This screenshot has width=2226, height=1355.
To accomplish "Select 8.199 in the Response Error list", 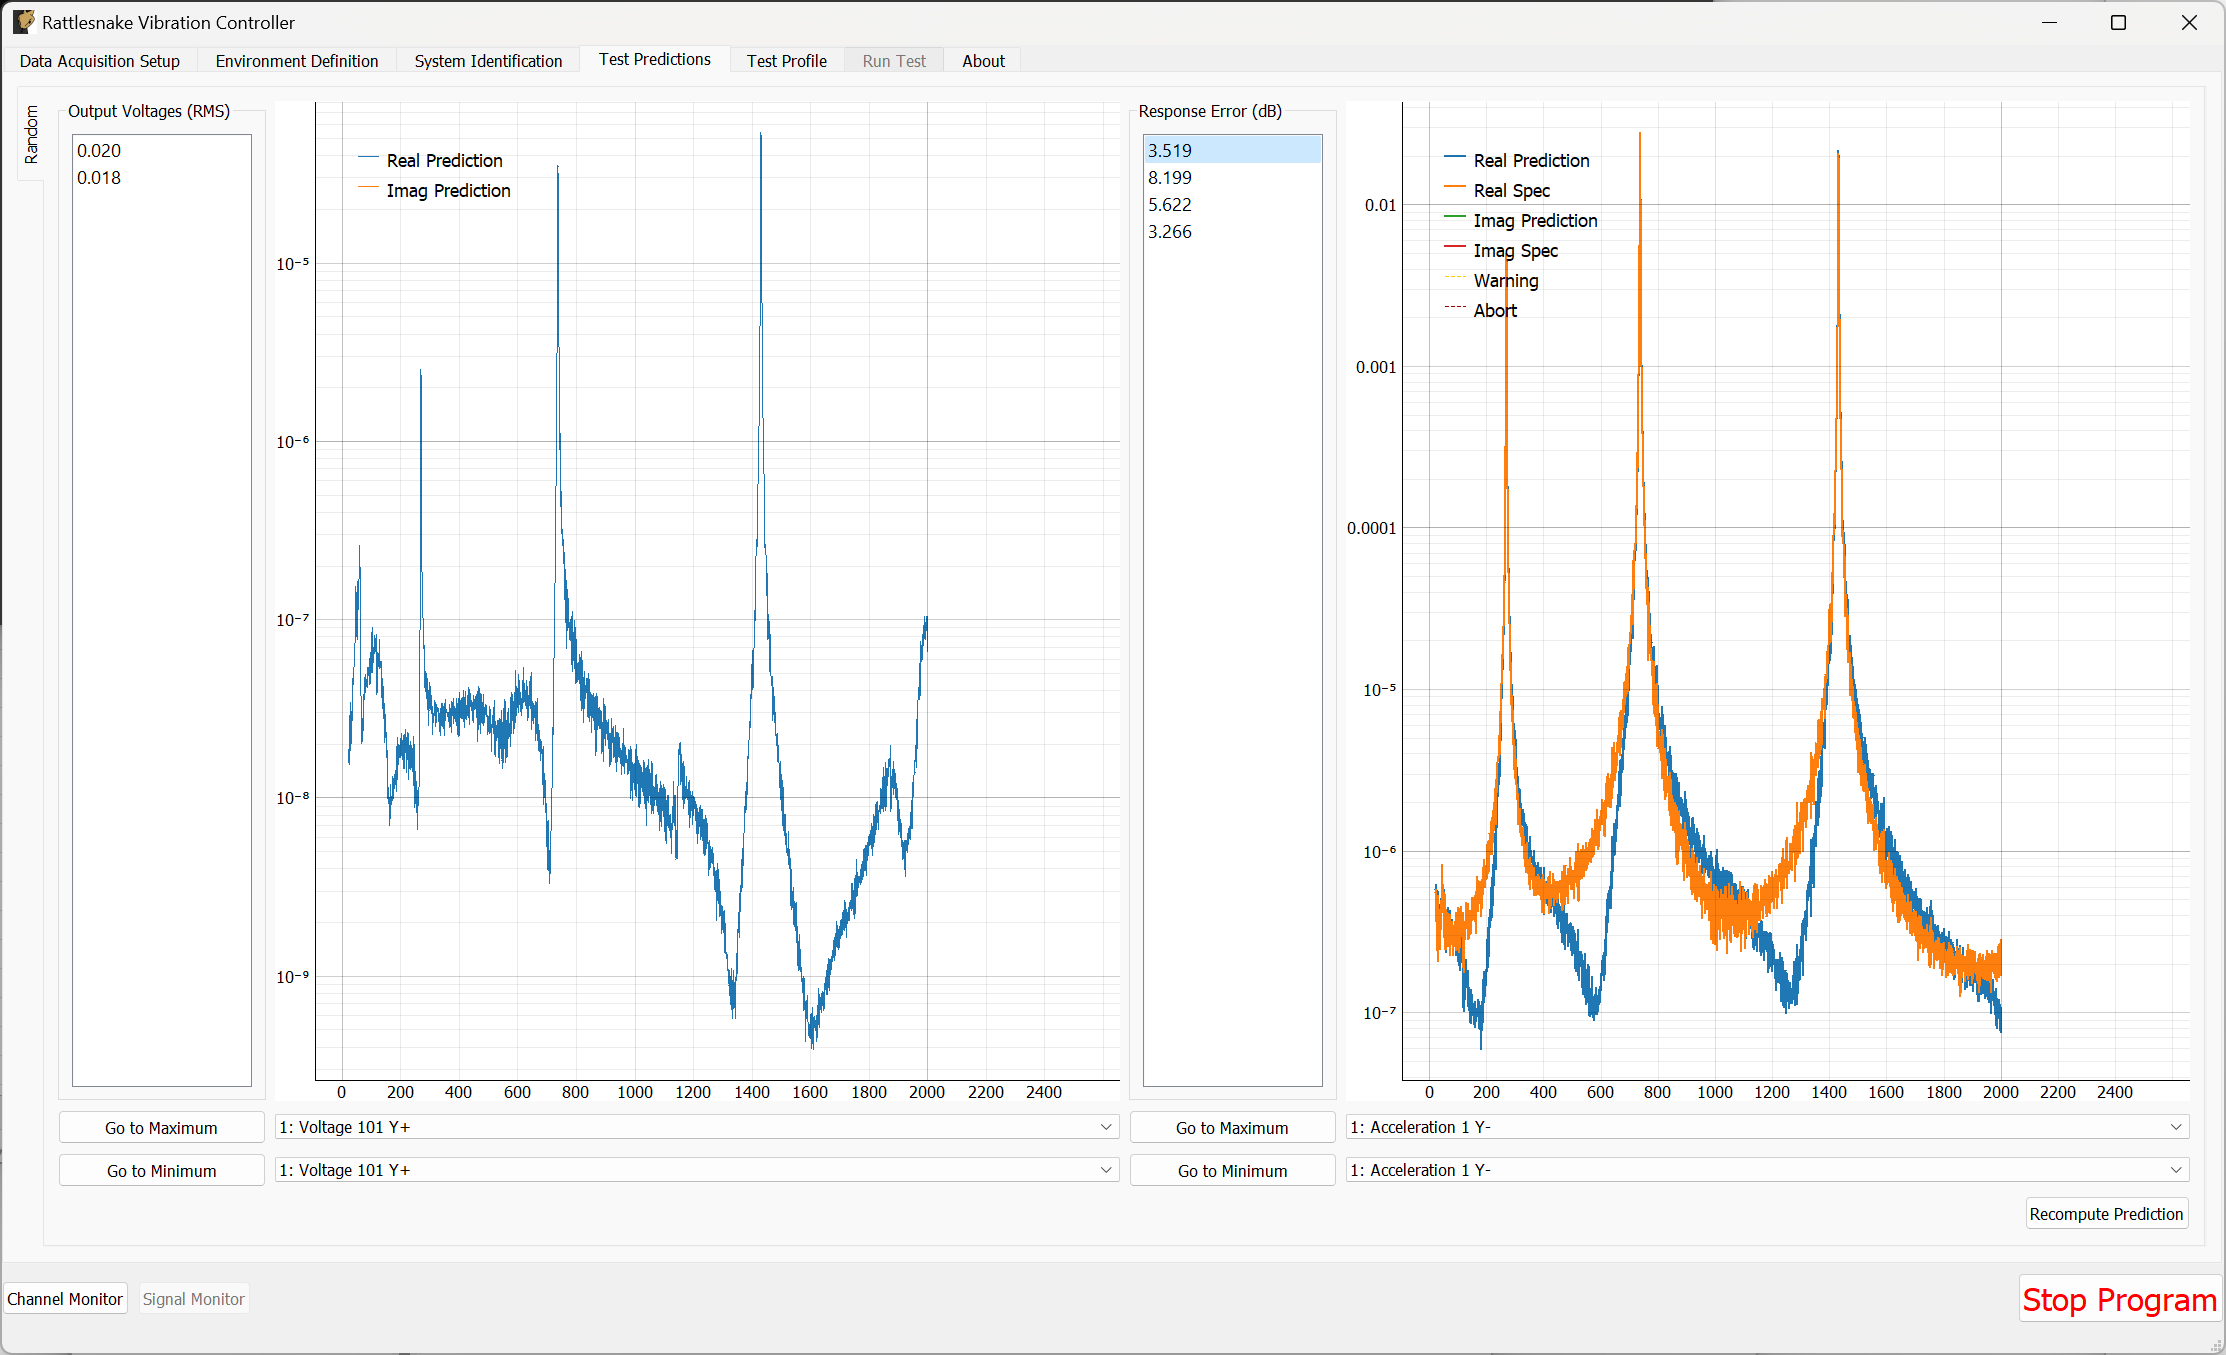I will tap(1169, 177).
